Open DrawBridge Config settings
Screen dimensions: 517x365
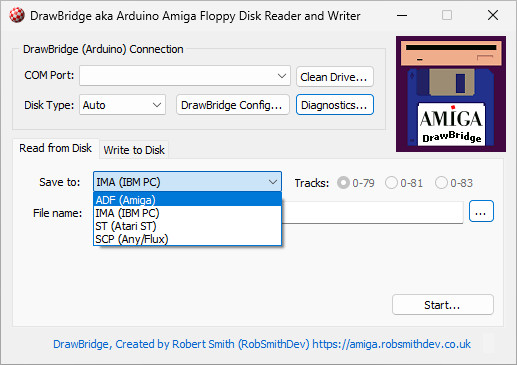232,105
